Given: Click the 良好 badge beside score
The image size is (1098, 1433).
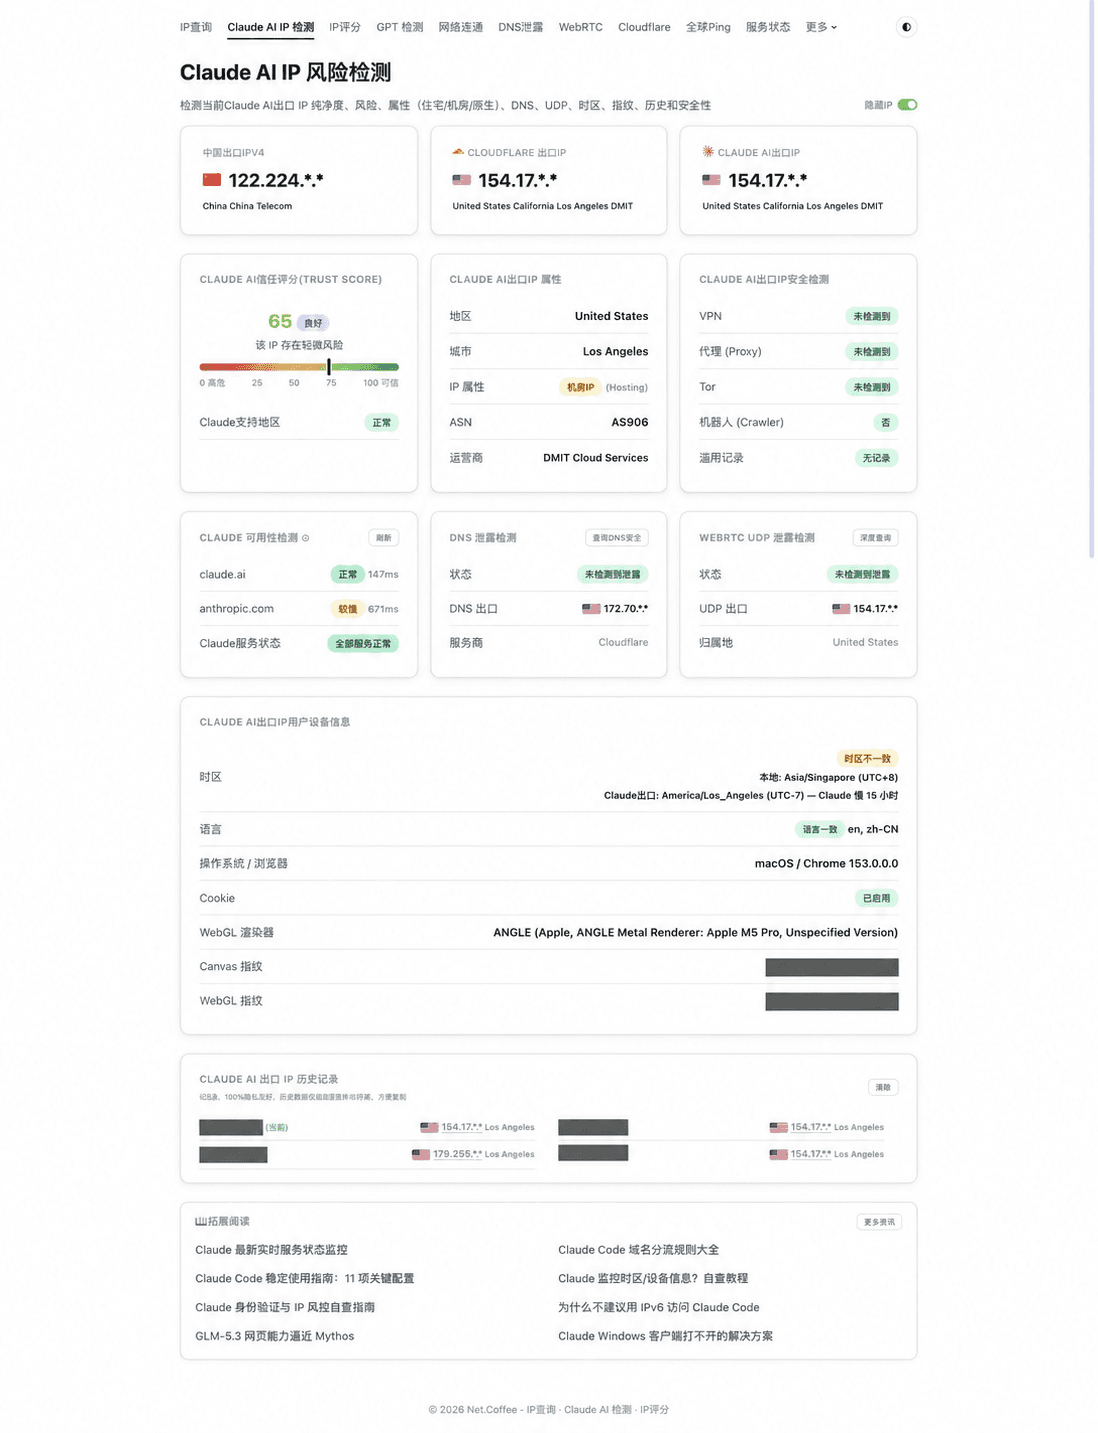Looking at the screenshot, I should (x=313, y=323).
